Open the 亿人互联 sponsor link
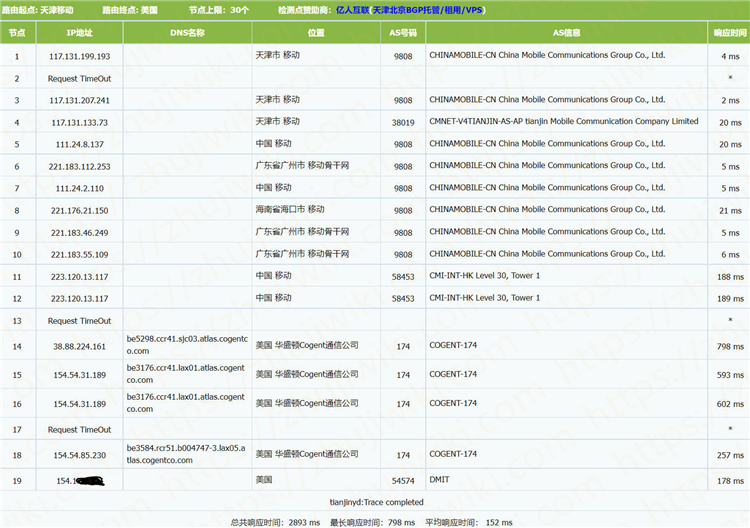Image resolution: width=750 pixels, height=528 pixels. 410,10
